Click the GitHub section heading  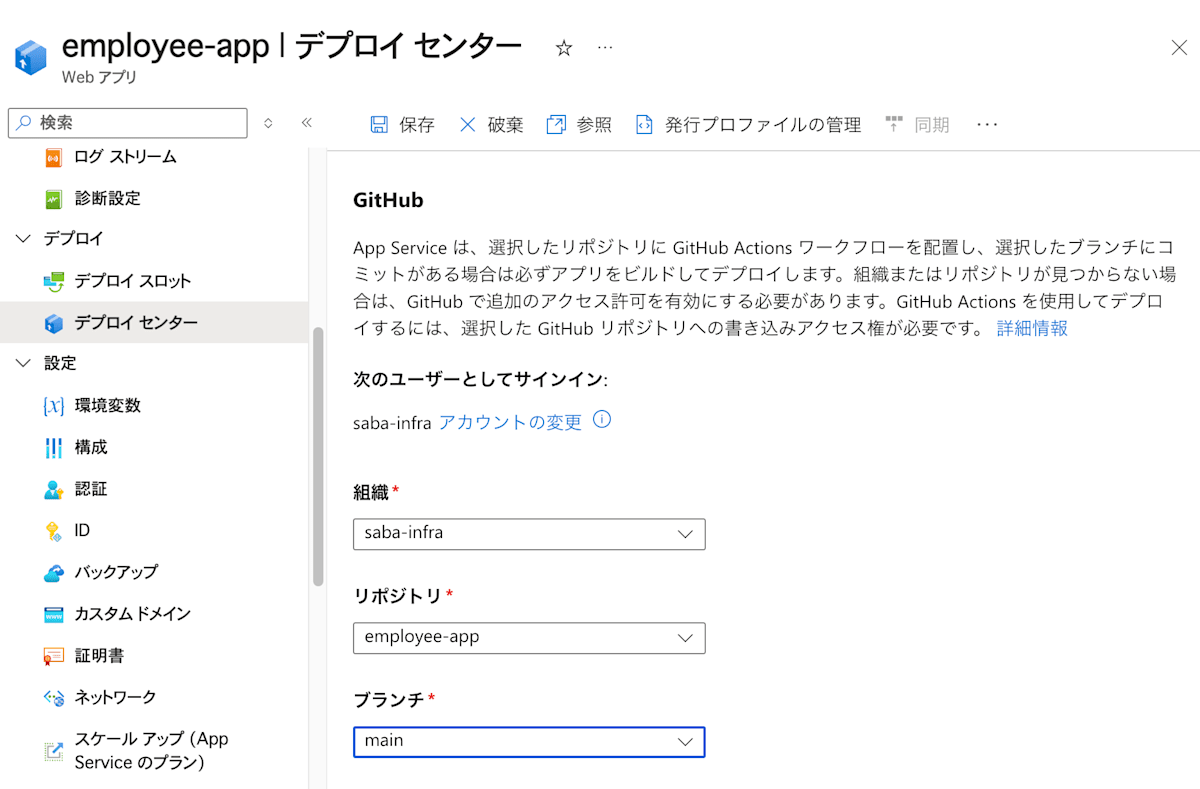pos(388,200)
